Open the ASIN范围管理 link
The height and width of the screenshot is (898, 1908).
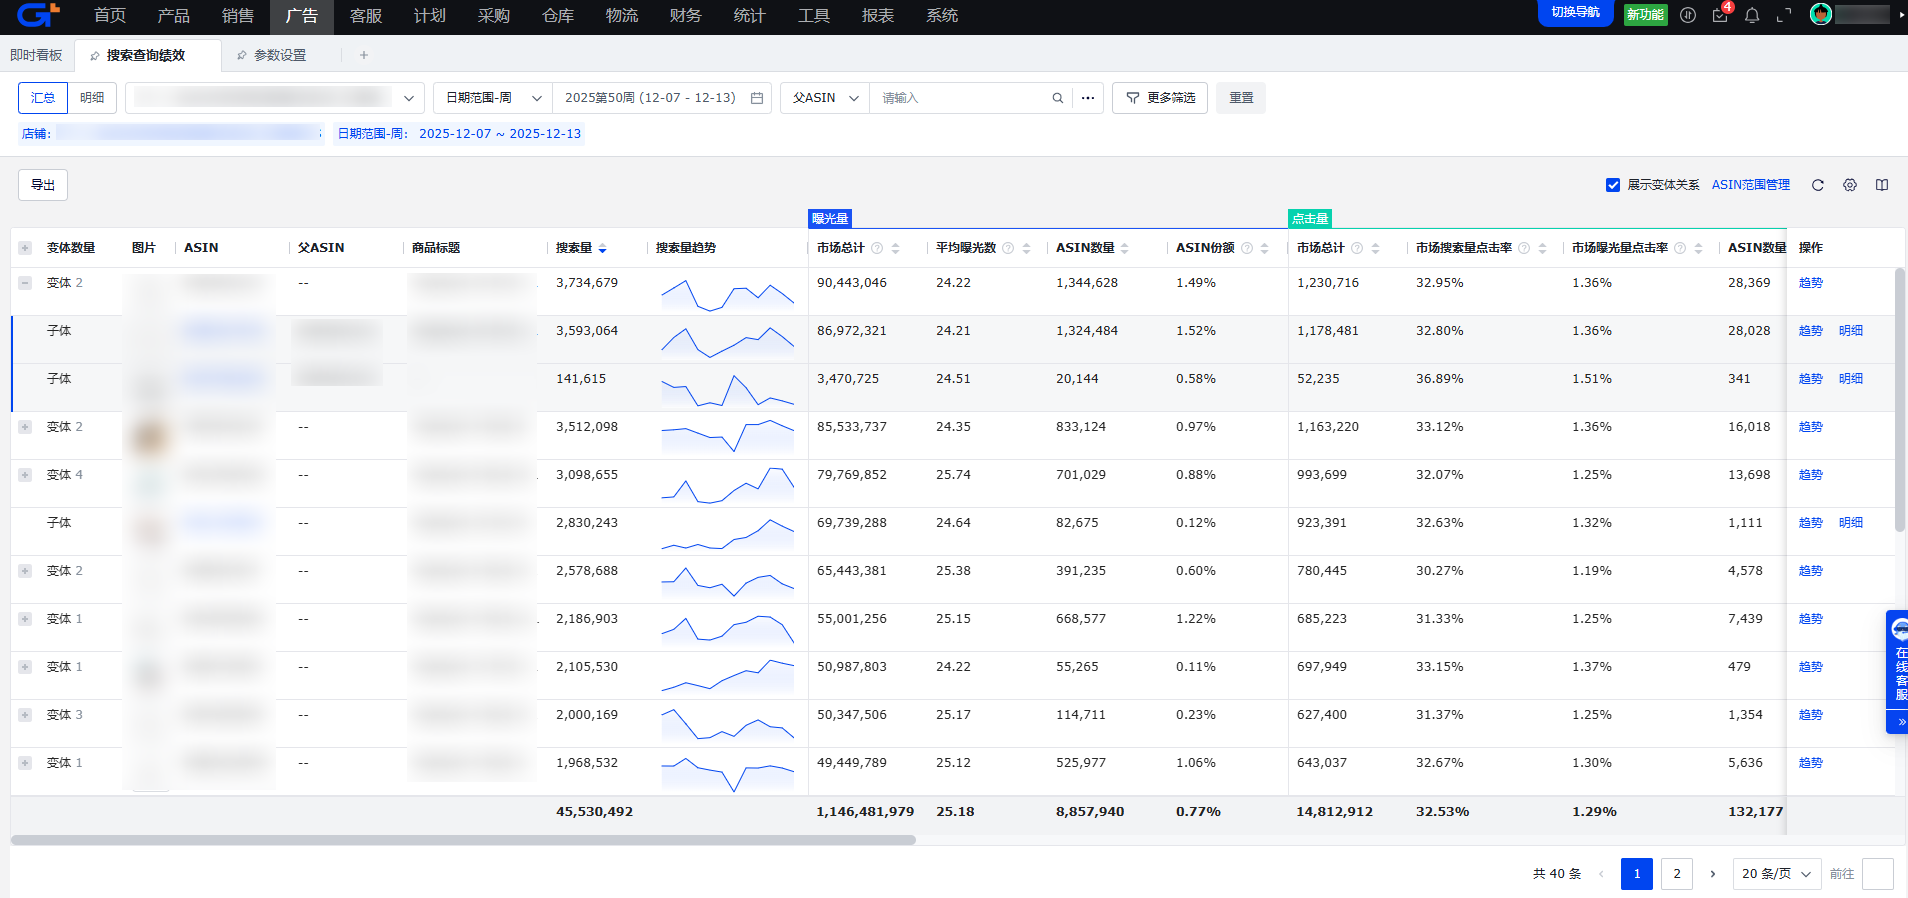1750,185
